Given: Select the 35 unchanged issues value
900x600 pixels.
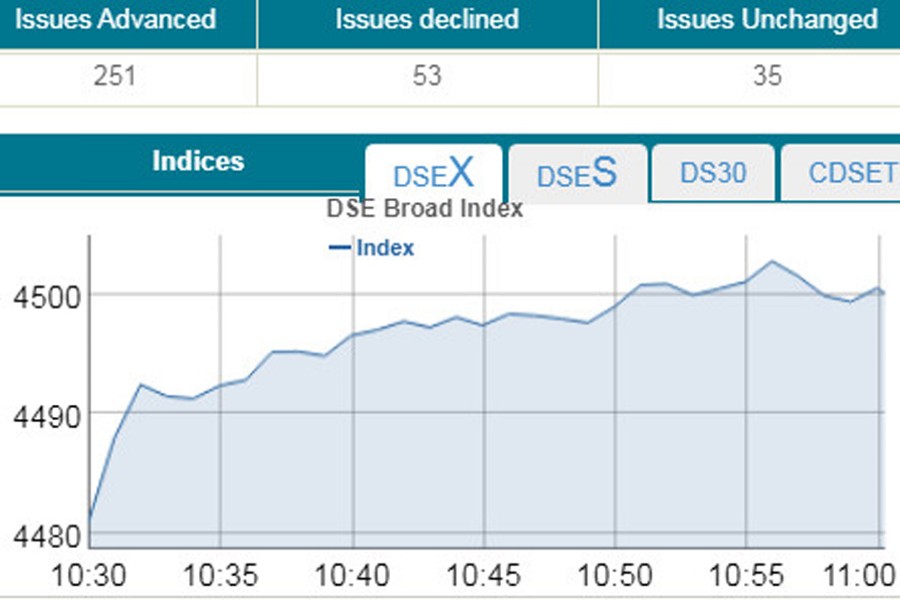Looking at the screenshot, I should [x=767, y=76].
